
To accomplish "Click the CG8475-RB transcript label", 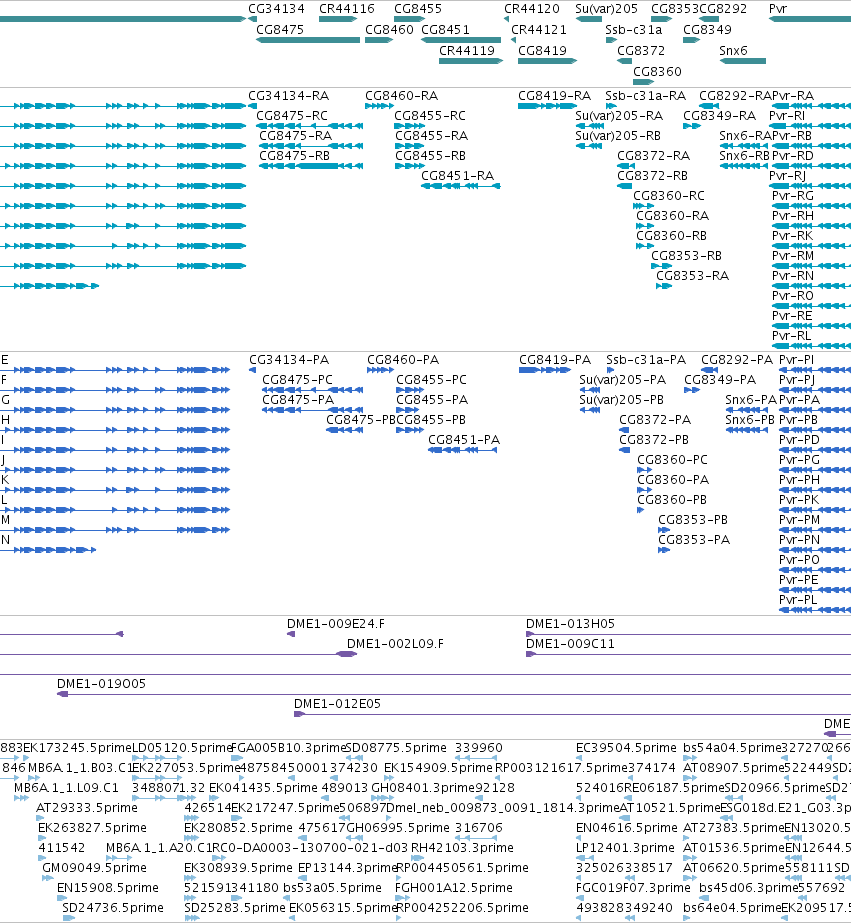I will point(294,156).
